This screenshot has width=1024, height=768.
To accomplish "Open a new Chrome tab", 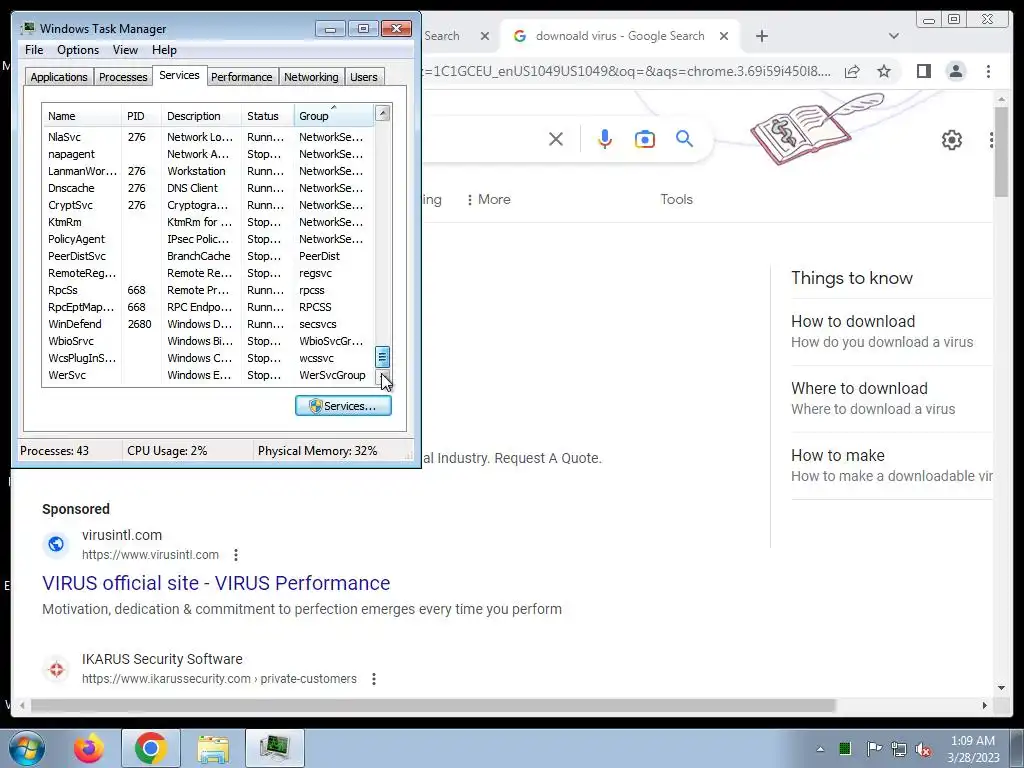I will click(x=761, y=36).
